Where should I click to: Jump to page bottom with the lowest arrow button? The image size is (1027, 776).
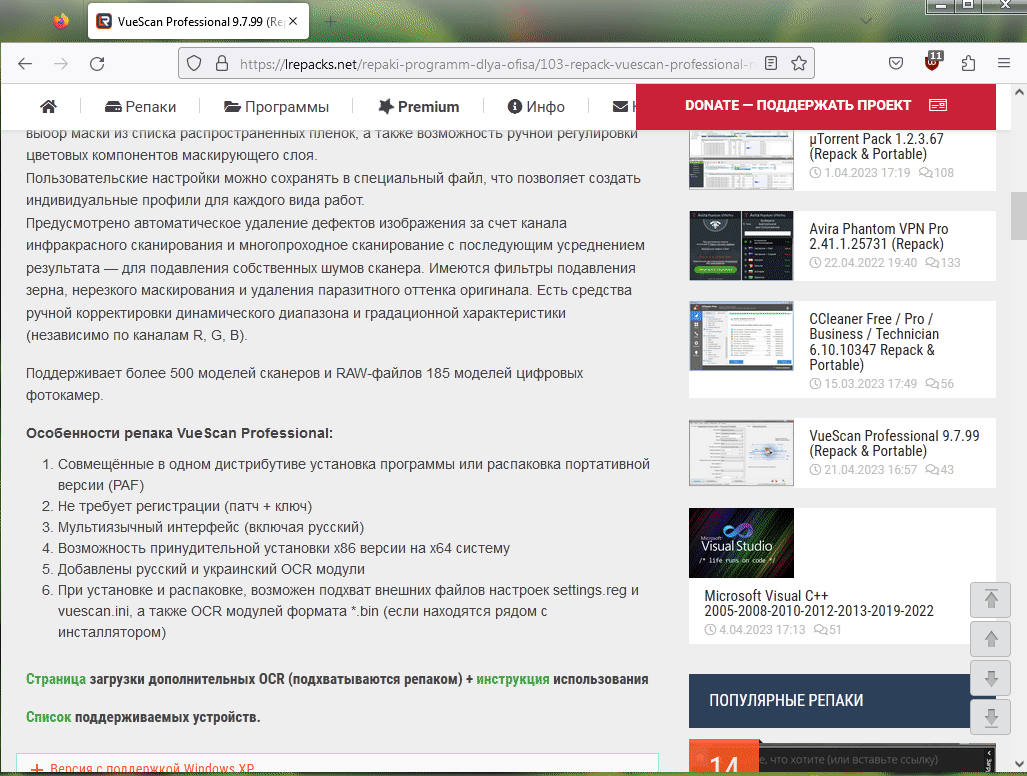point(991,718)
